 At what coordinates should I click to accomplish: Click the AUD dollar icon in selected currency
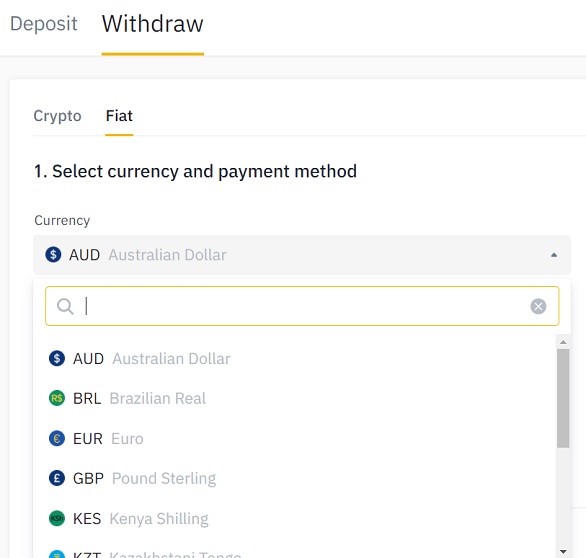(x=53, y=255)
